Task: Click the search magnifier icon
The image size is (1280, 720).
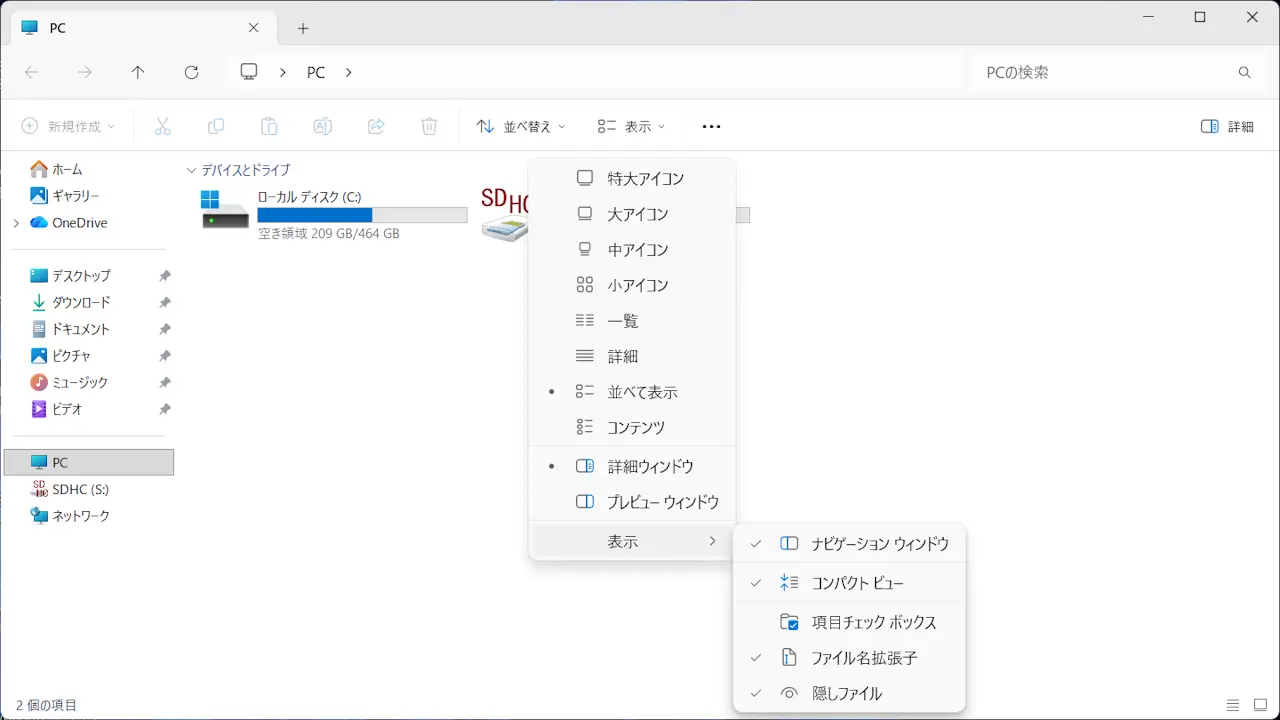Action: [1245, 72]
